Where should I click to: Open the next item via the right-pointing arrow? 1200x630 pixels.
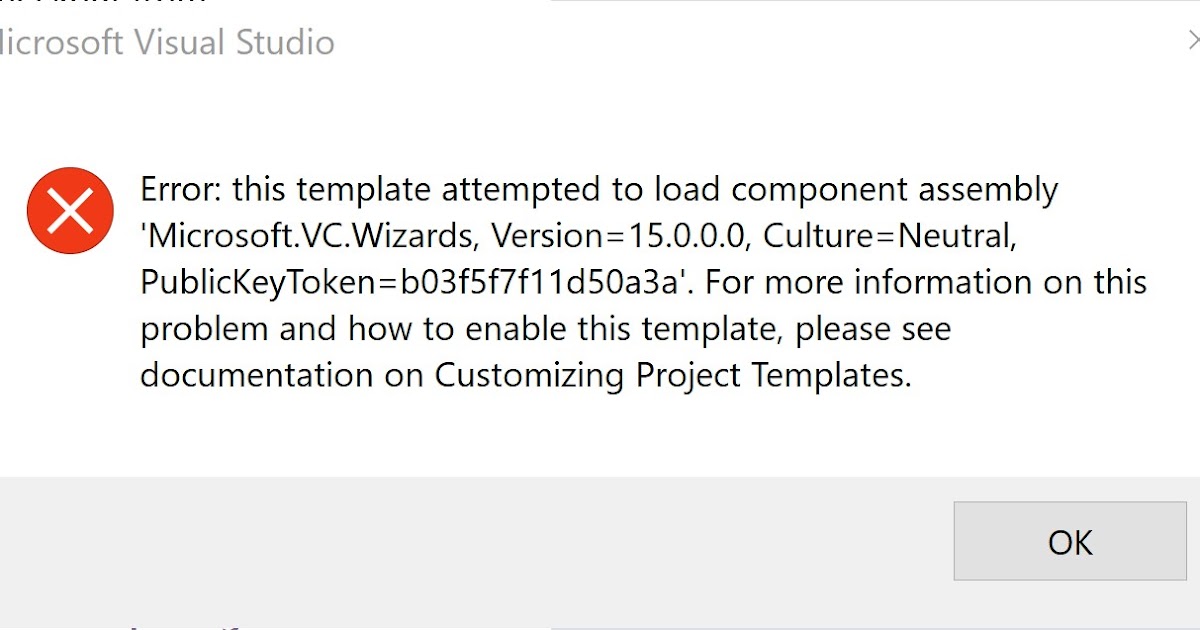(1194, 42)
